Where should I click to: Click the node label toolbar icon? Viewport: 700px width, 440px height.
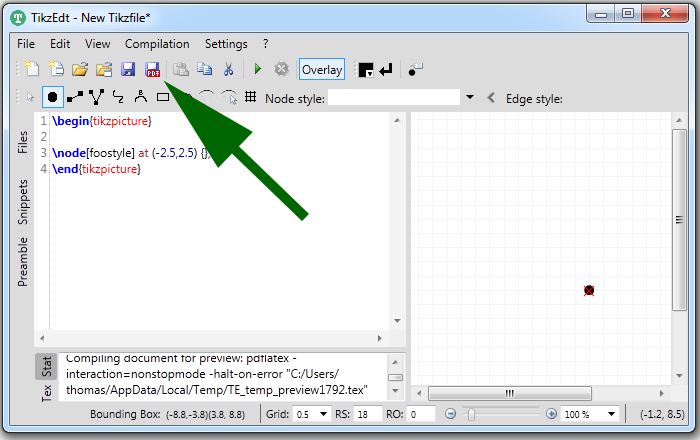coord(416,70)
